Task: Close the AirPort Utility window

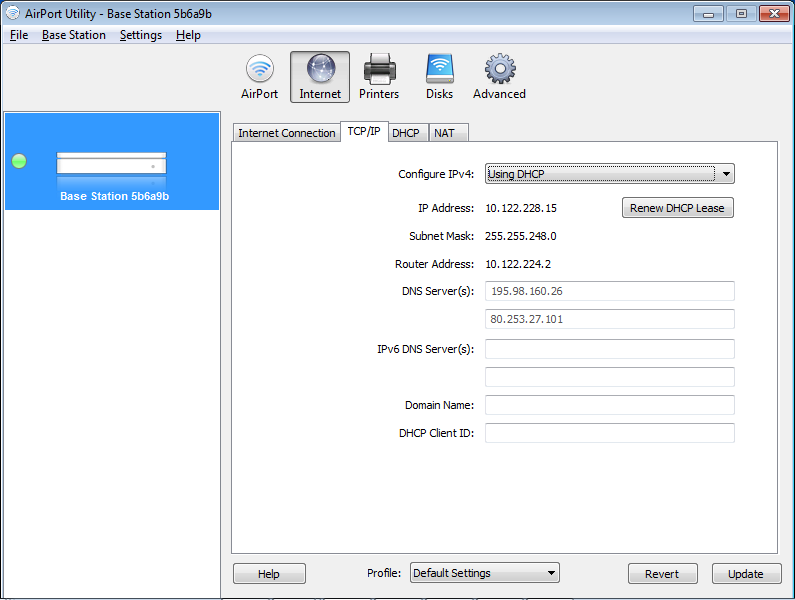Action: coord(774,14)
